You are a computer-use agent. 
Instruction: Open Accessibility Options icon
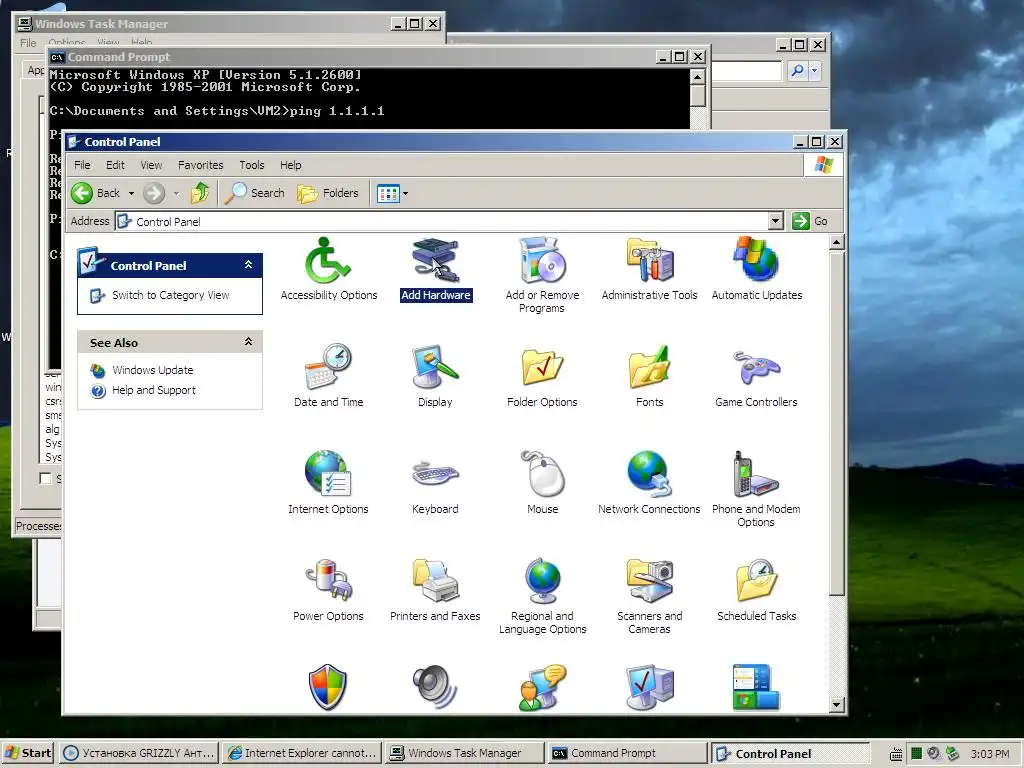[x=328, y=269]
